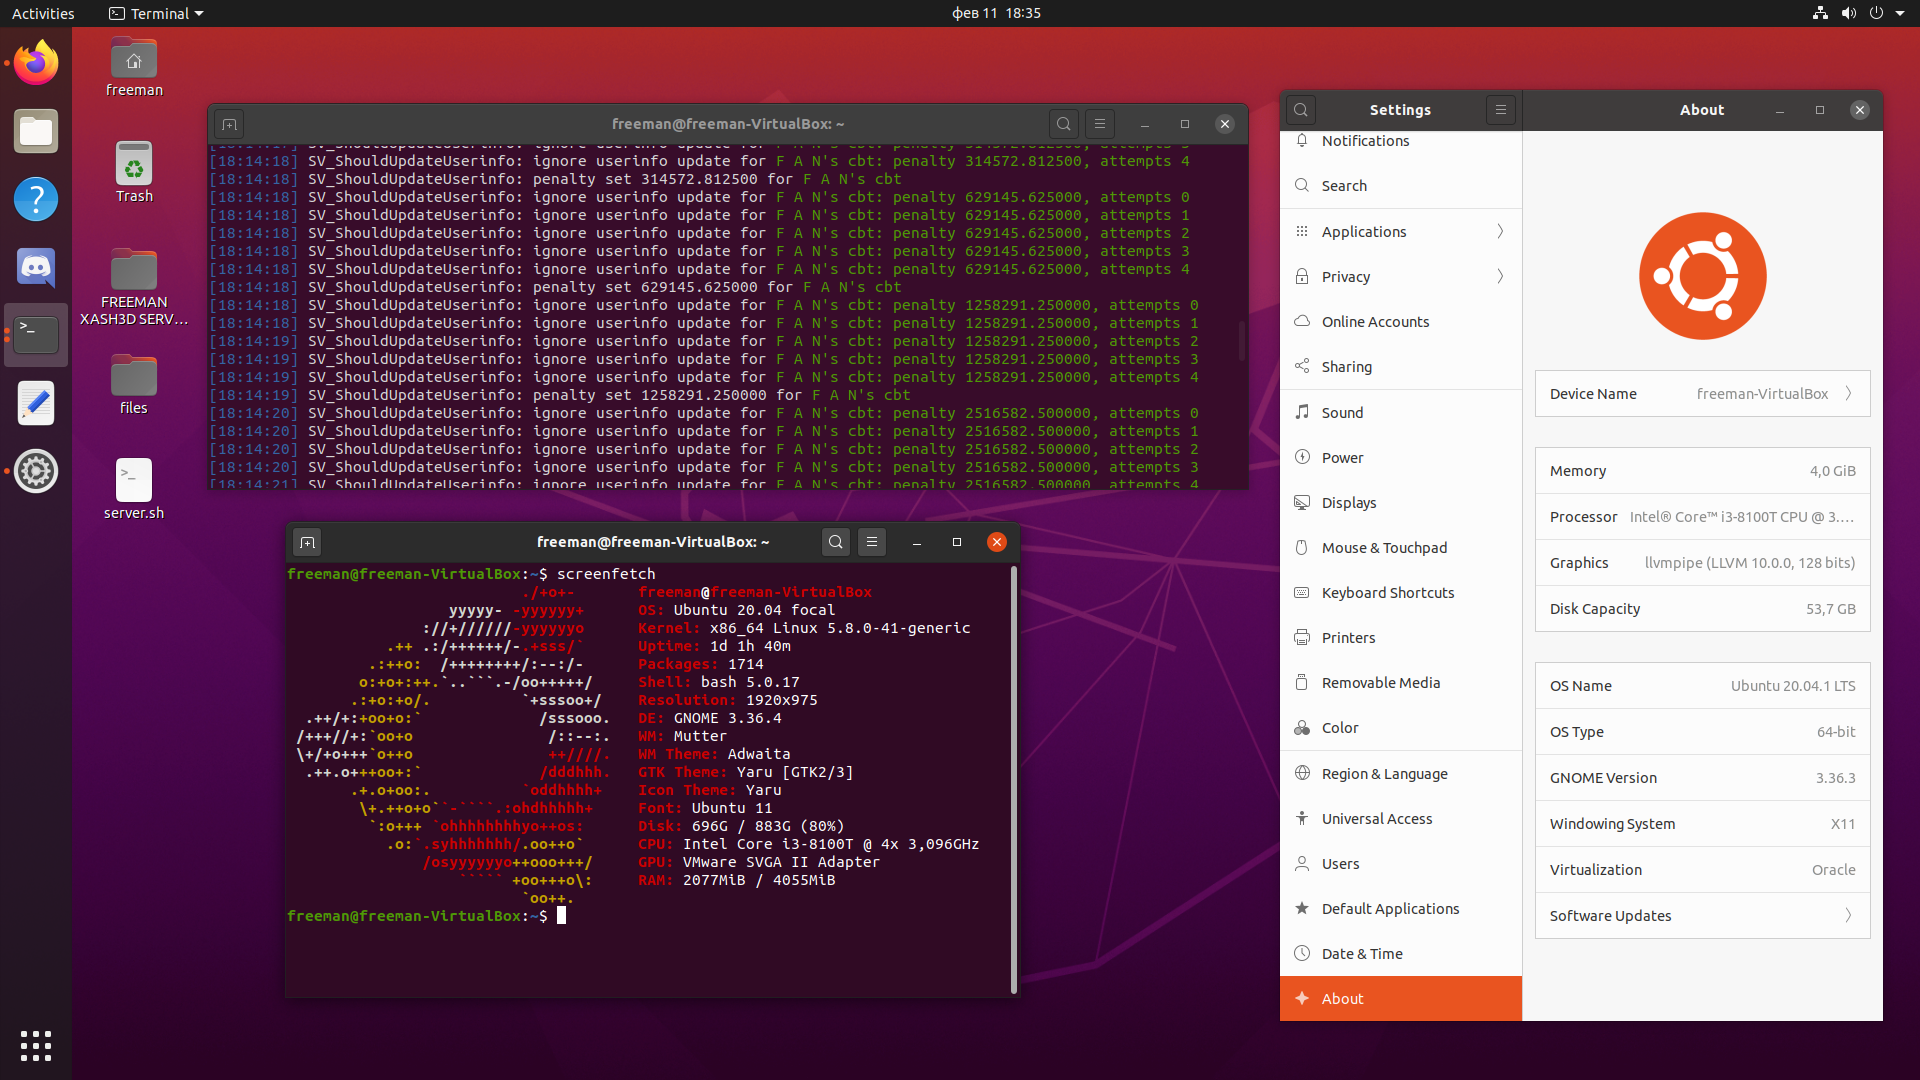This screenshot has height=1080, width=1920.
Task: Open Date & Time settings
Action: coord(1401,953)
